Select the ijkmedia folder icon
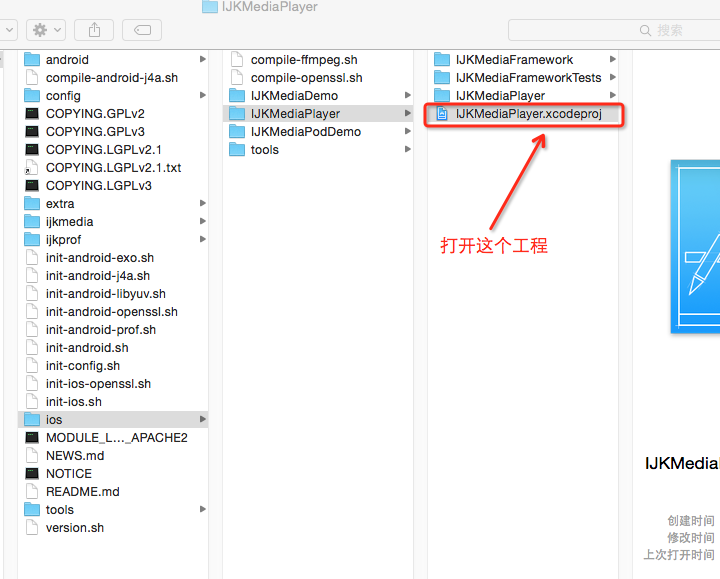The image size is (720, 579). pyautogui.click(x=32, y=221)
